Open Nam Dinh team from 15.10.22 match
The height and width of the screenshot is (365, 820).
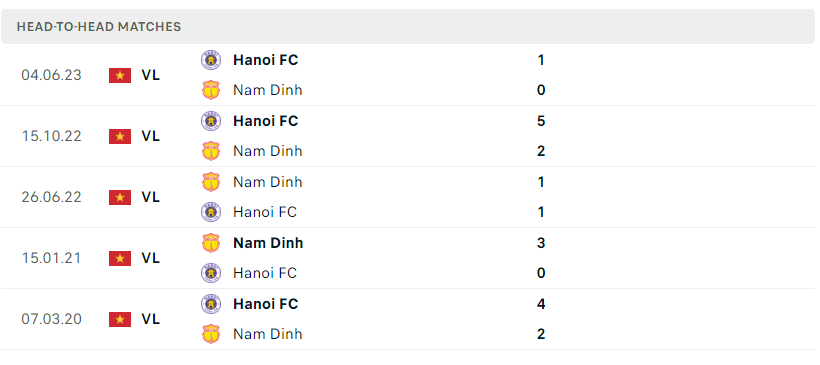pos(268,151)
